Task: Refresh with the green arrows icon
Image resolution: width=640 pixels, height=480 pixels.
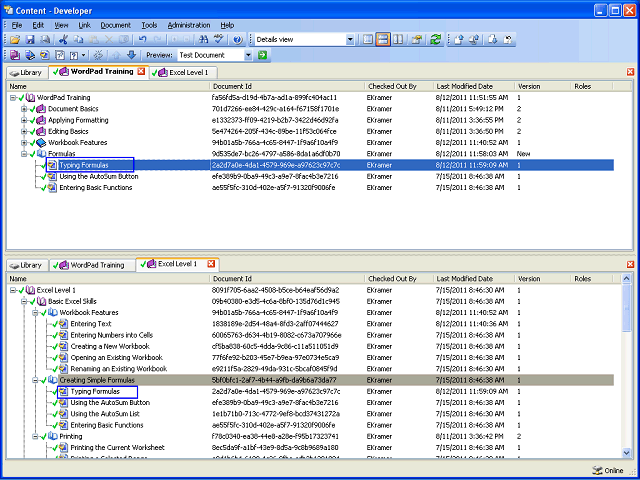Action: [x=436, y=40]
